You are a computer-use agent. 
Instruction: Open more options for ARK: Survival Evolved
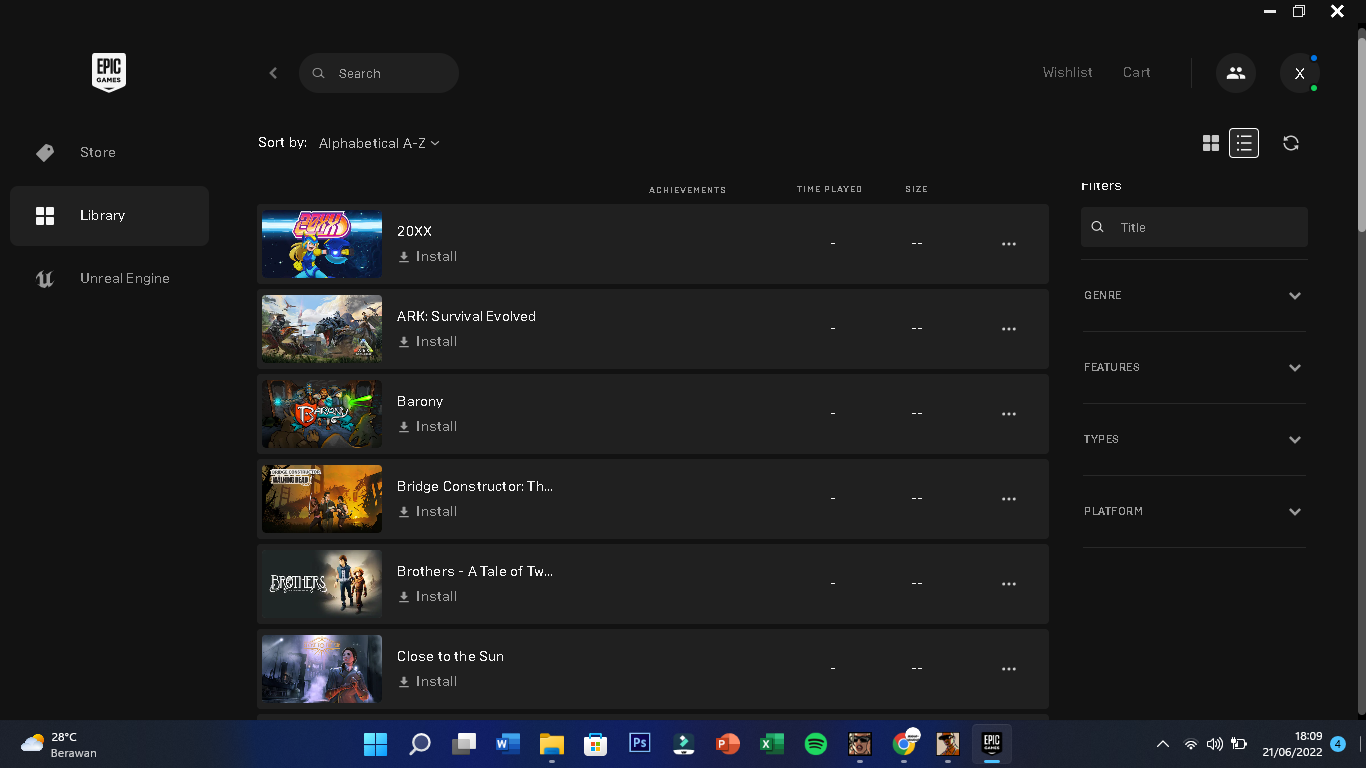click(x=1009, y=329)
